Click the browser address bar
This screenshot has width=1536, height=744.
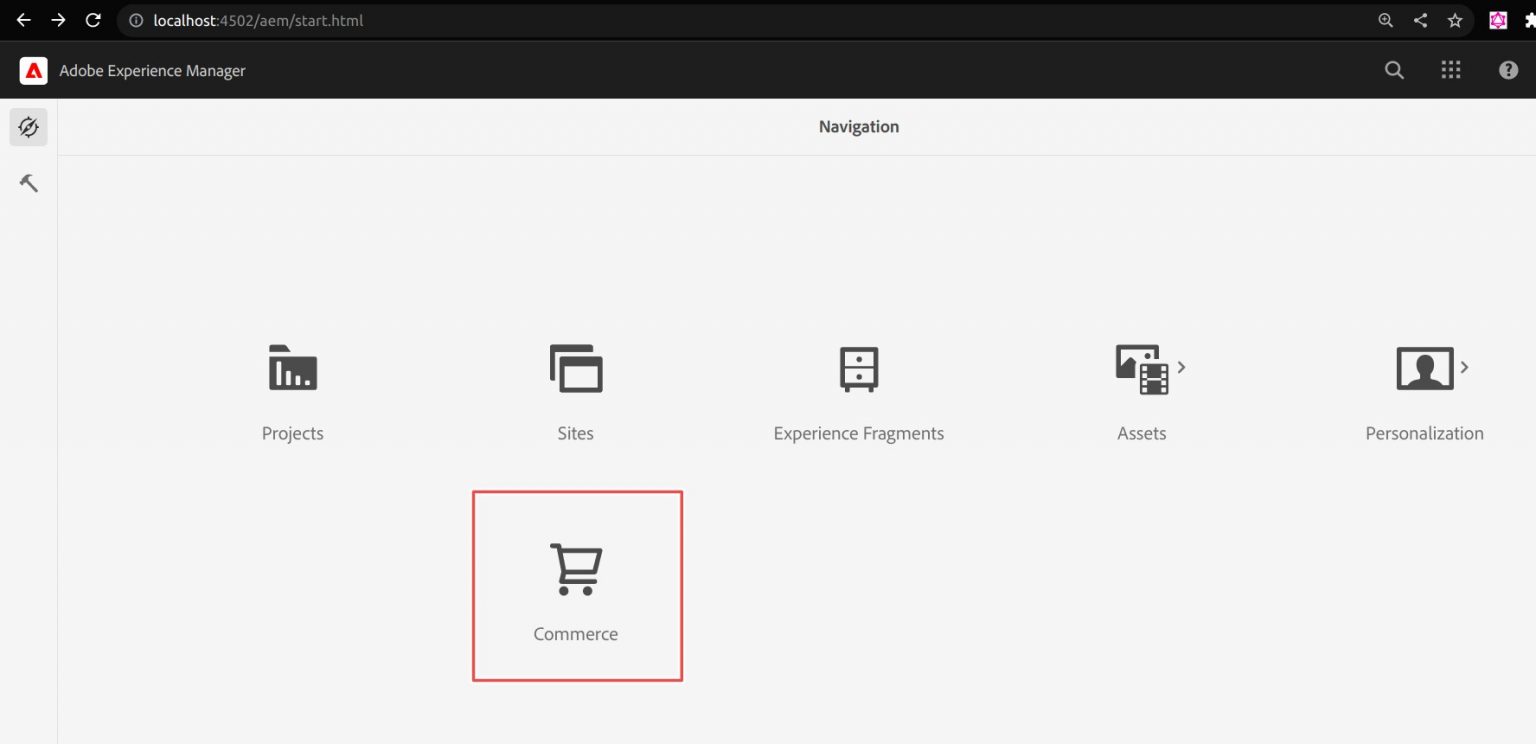(x=250, y=20)
